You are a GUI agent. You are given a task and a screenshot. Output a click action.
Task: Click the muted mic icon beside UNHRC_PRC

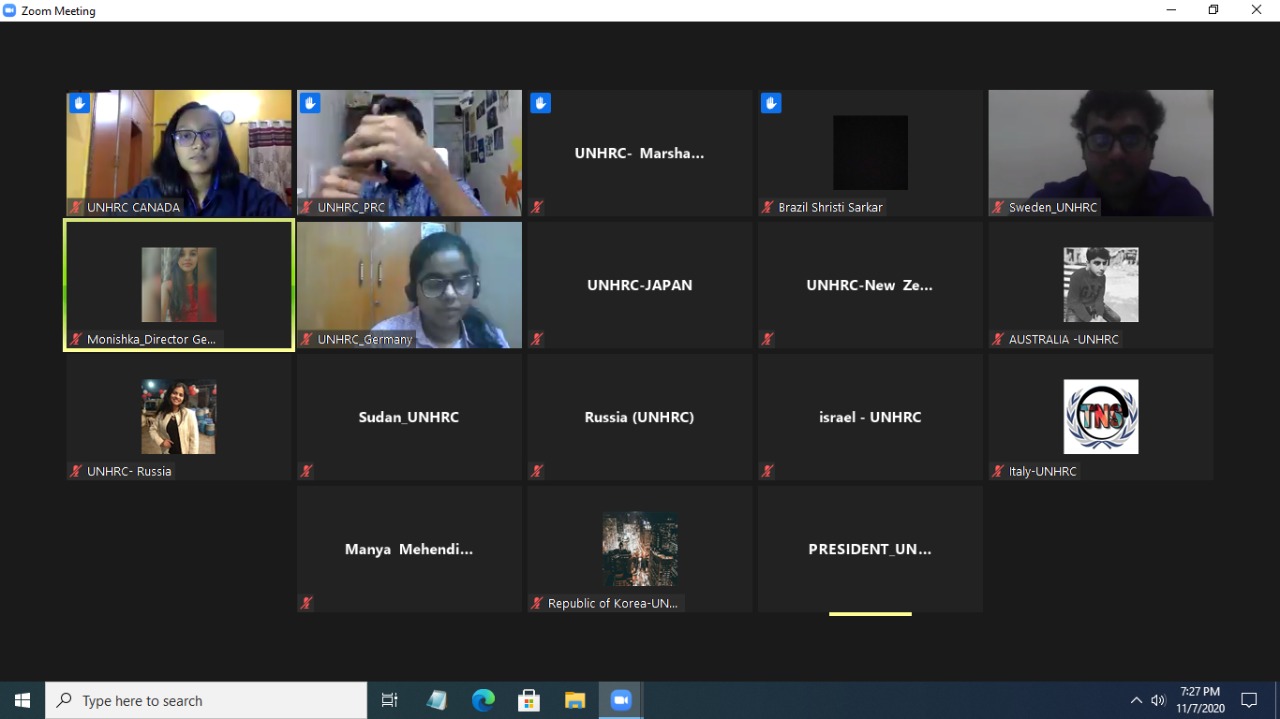point(307,207)
